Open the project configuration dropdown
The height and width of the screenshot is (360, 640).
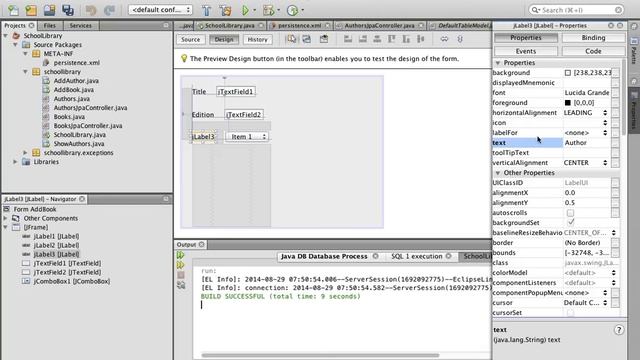coord(160,9)
